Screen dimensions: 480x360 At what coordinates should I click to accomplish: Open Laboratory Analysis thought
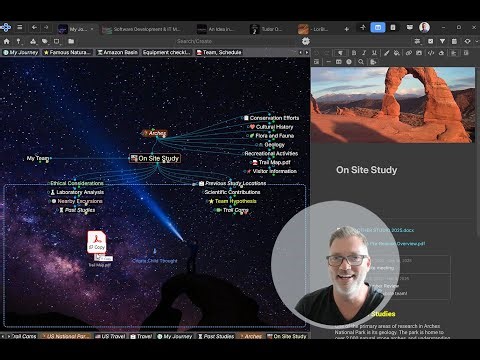click(77, 192)
